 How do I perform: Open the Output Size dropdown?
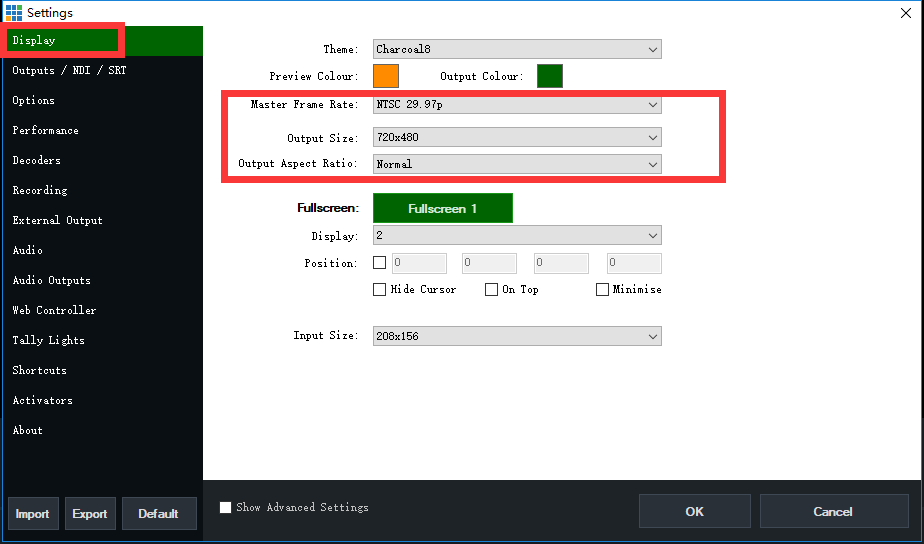[517, 137]
